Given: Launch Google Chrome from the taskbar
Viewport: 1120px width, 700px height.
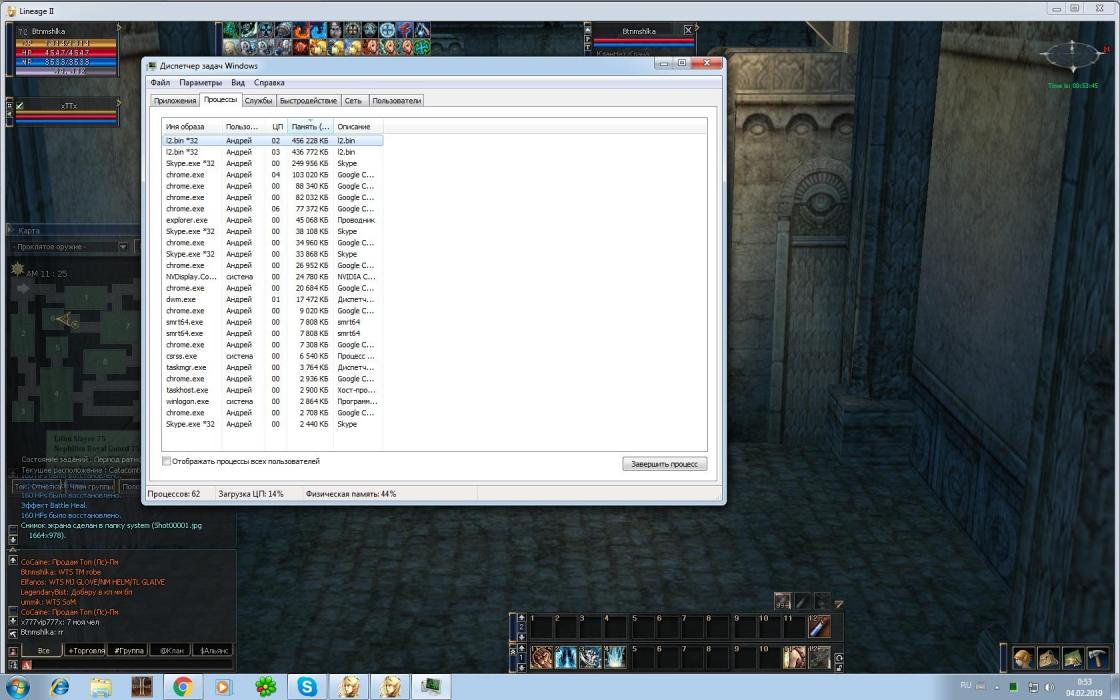Looking at the screenshot, I should pyautogui.click(x=182, y=687).
